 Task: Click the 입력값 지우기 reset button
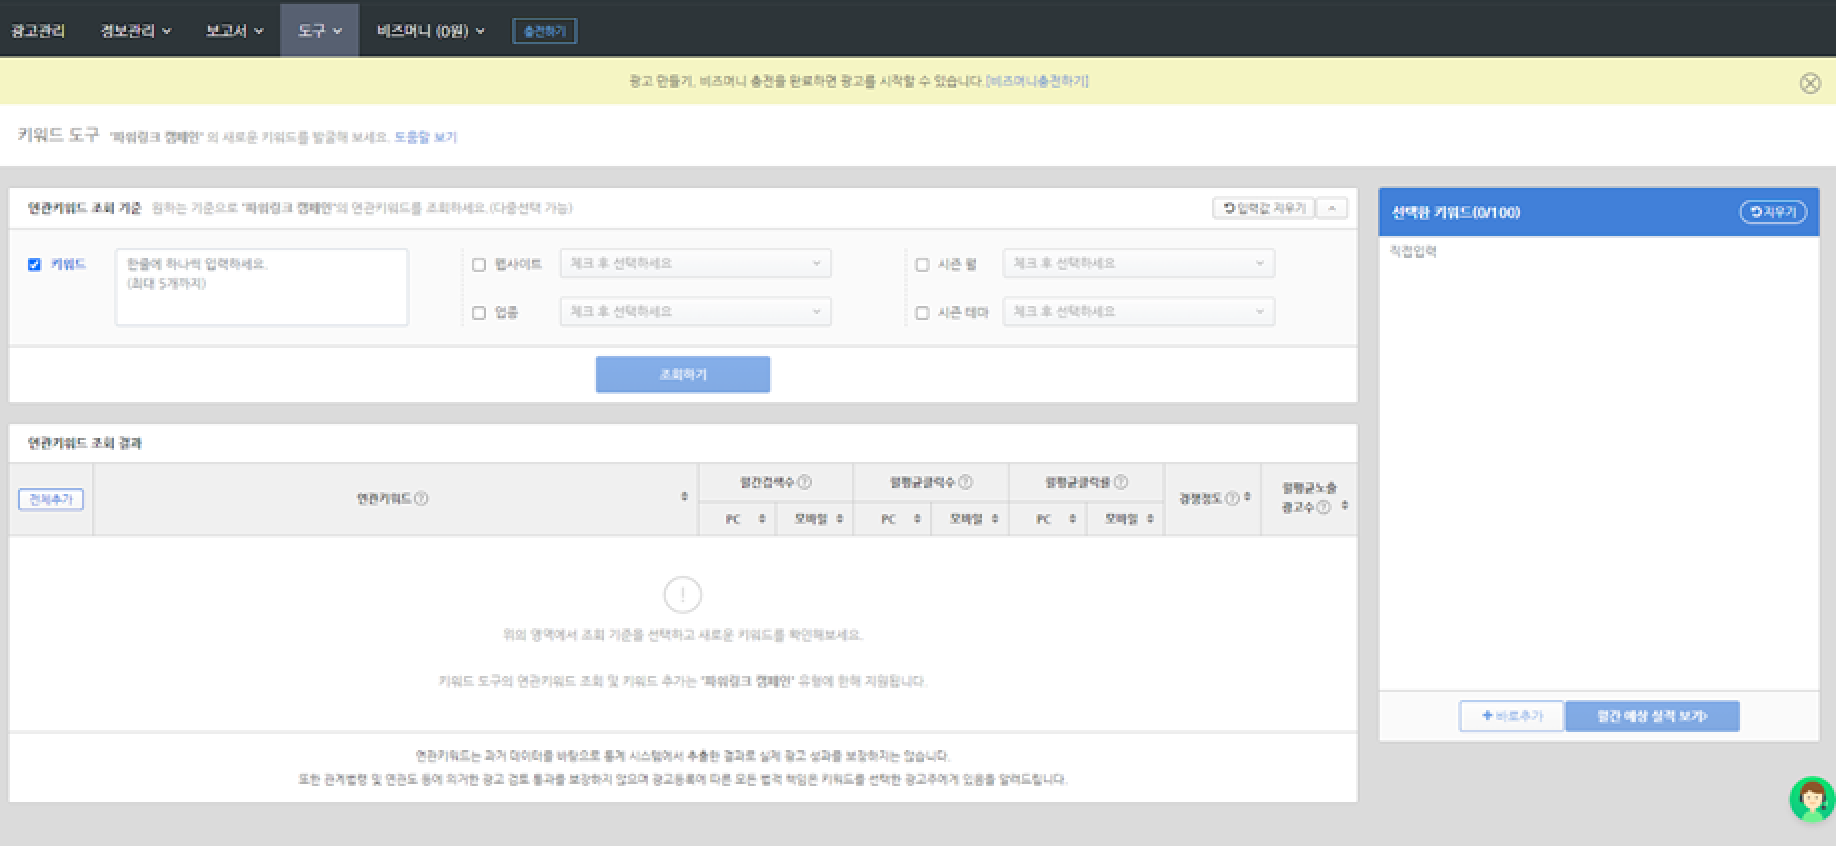pos(1264,208)
